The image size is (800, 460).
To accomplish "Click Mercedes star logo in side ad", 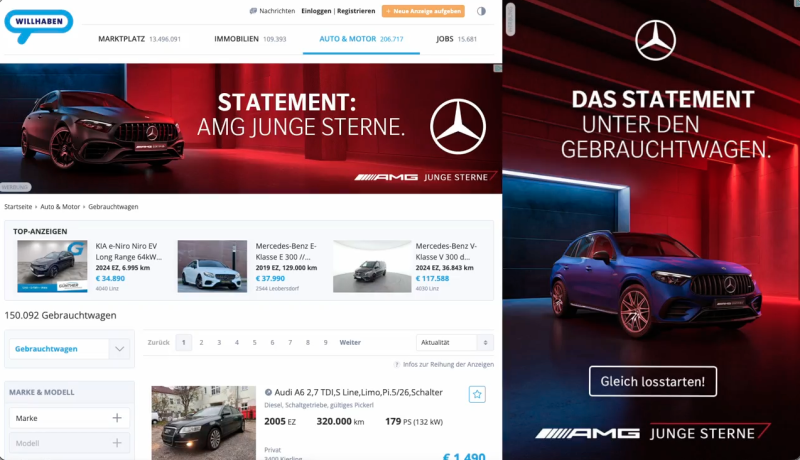I will 655,40.
